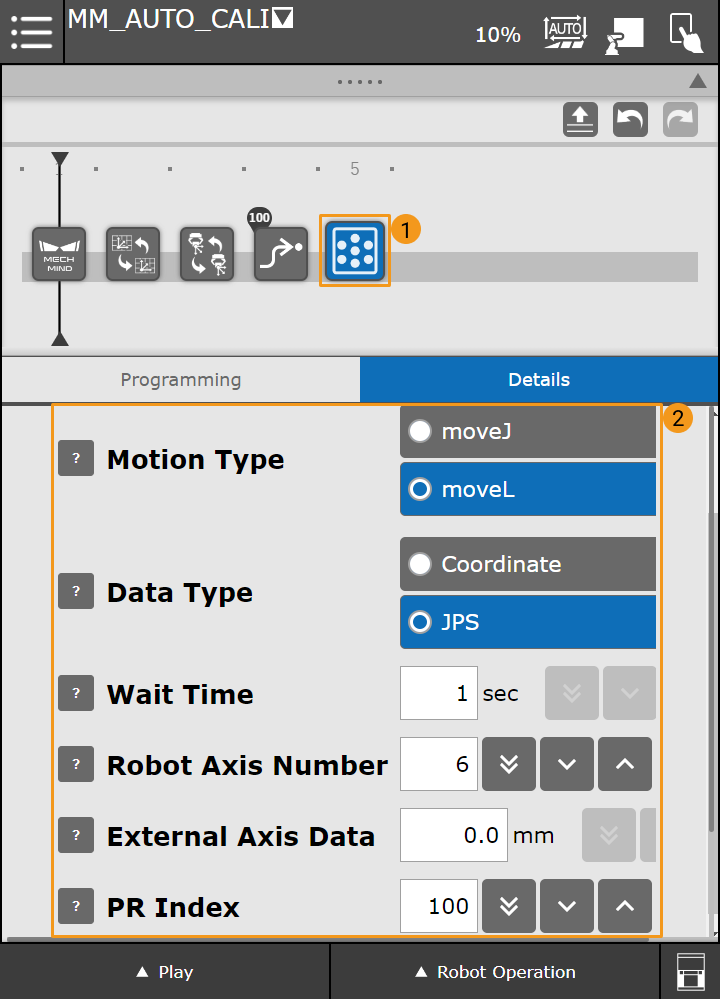Increase the Robot Axis Number value
Screen dimensions: 720x999
click(x=625, y=765)
